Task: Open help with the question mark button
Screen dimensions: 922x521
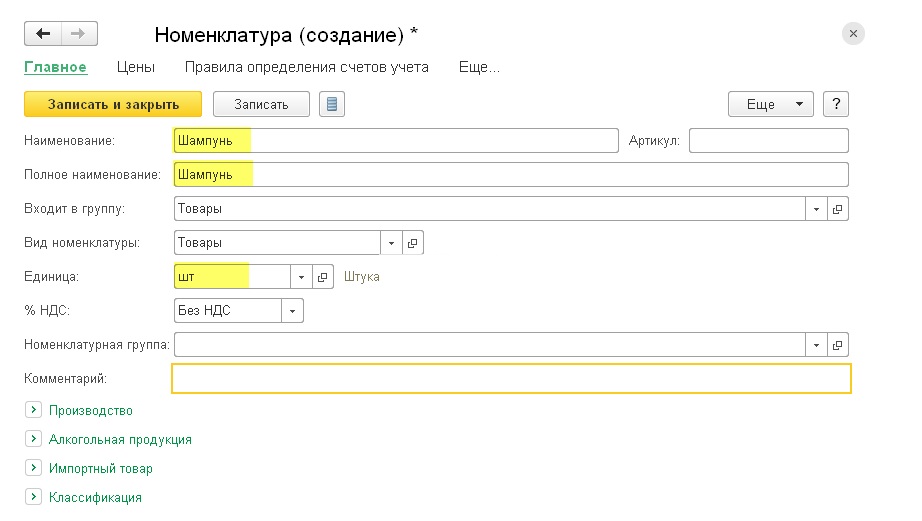Action: coord(836,104)
